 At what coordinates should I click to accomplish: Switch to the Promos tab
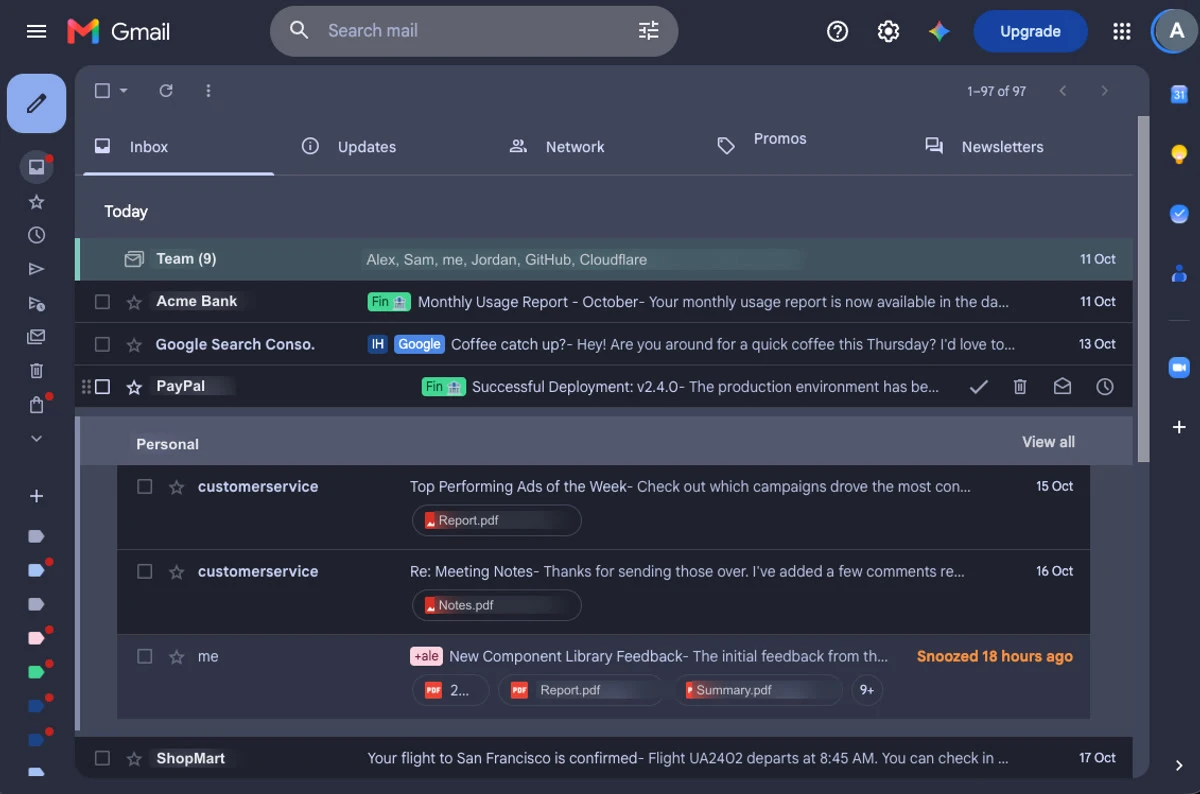click(802, 147)
